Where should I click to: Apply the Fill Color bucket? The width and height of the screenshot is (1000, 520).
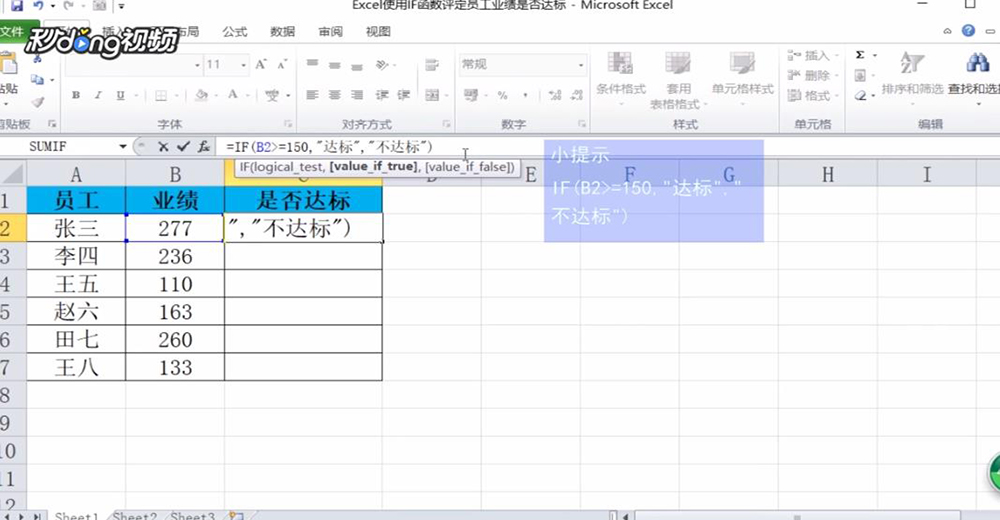point(201,95)
